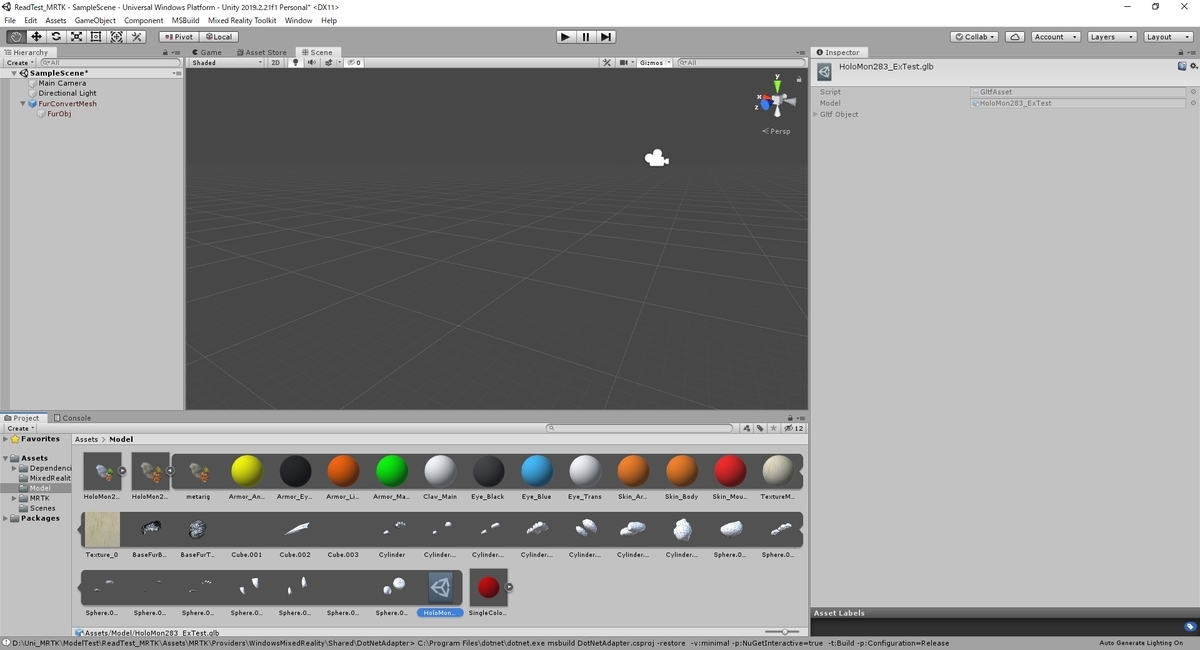Expand the SingleColo asset arrow
Image resolution: width=1200 pixels, height=650 pixels.
pyautogui.click(x=510, y=587)
